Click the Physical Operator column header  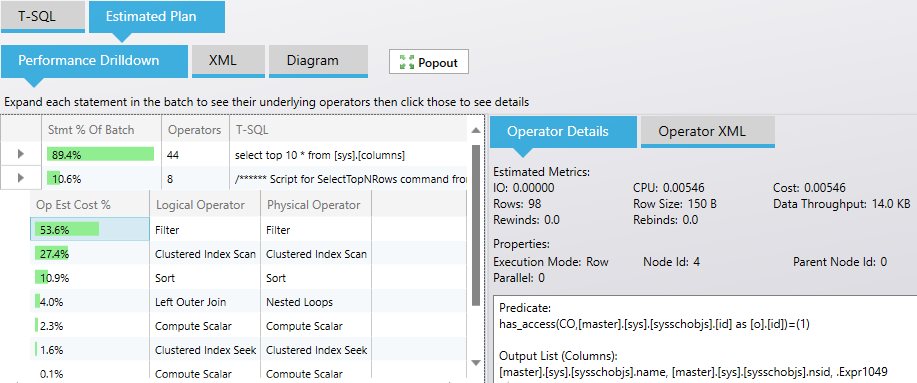coord(316,205)
